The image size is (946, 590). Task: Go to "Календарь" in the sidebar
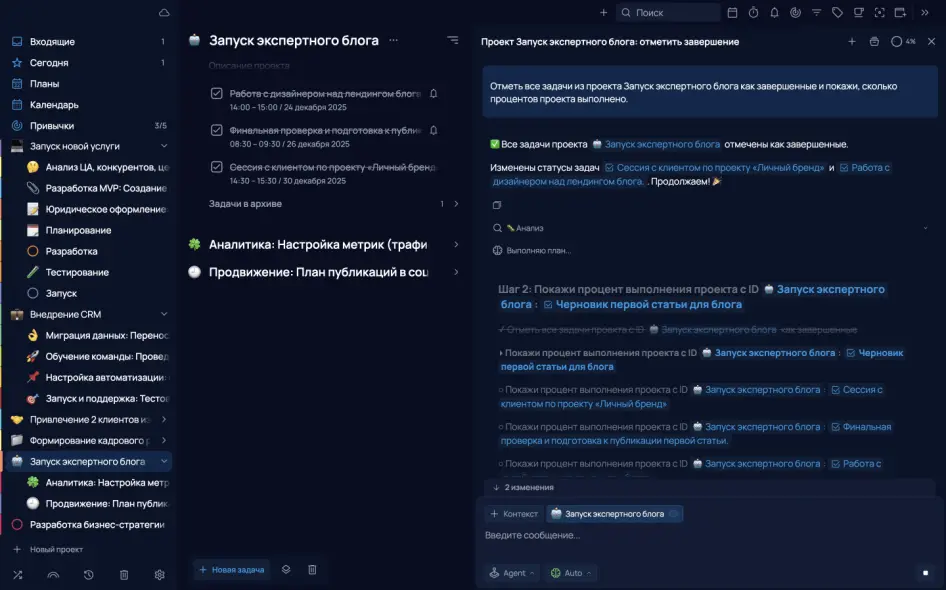tap(54, 105)
